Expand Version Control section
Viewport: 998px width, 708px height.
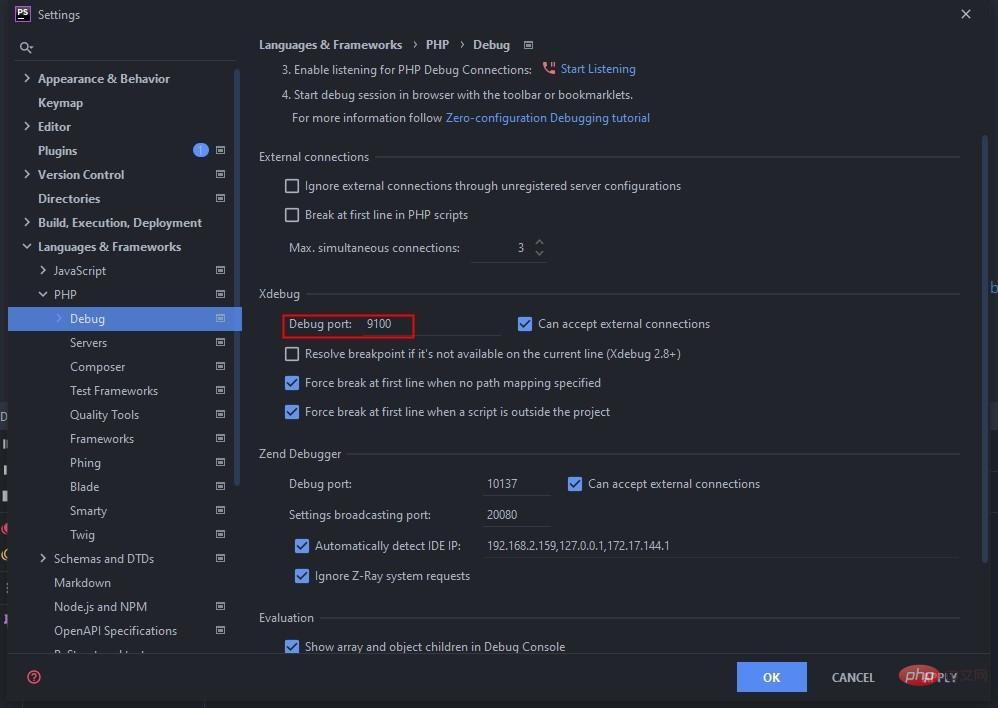27,174
